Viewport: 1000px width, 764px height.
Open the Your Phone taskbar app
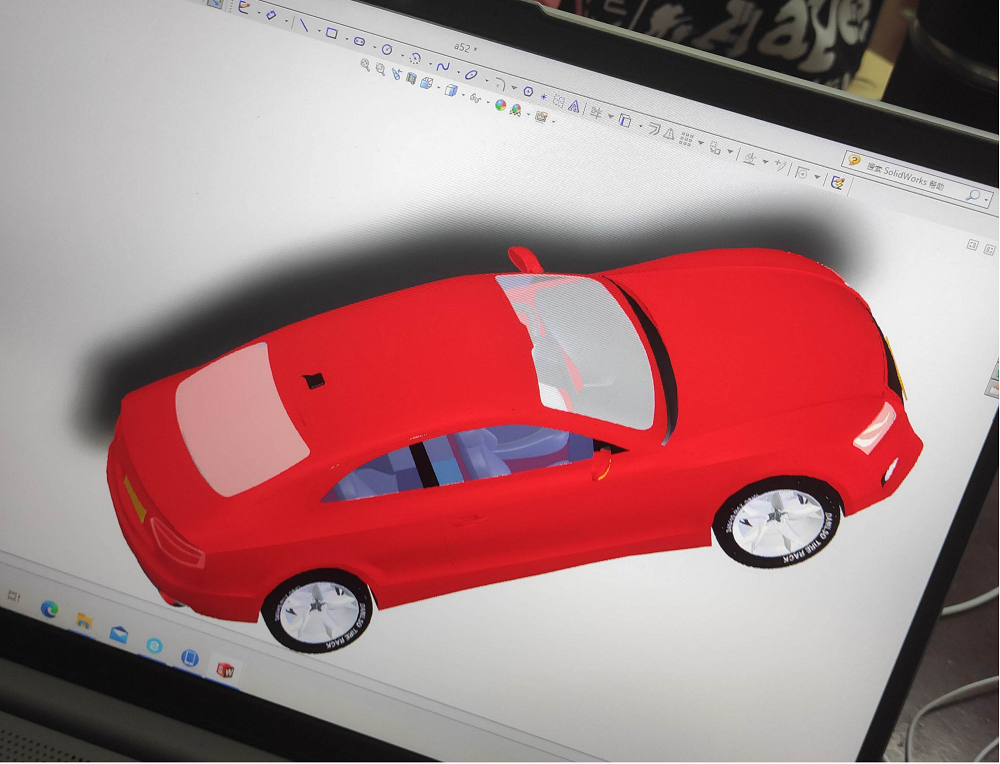point(190,657)
